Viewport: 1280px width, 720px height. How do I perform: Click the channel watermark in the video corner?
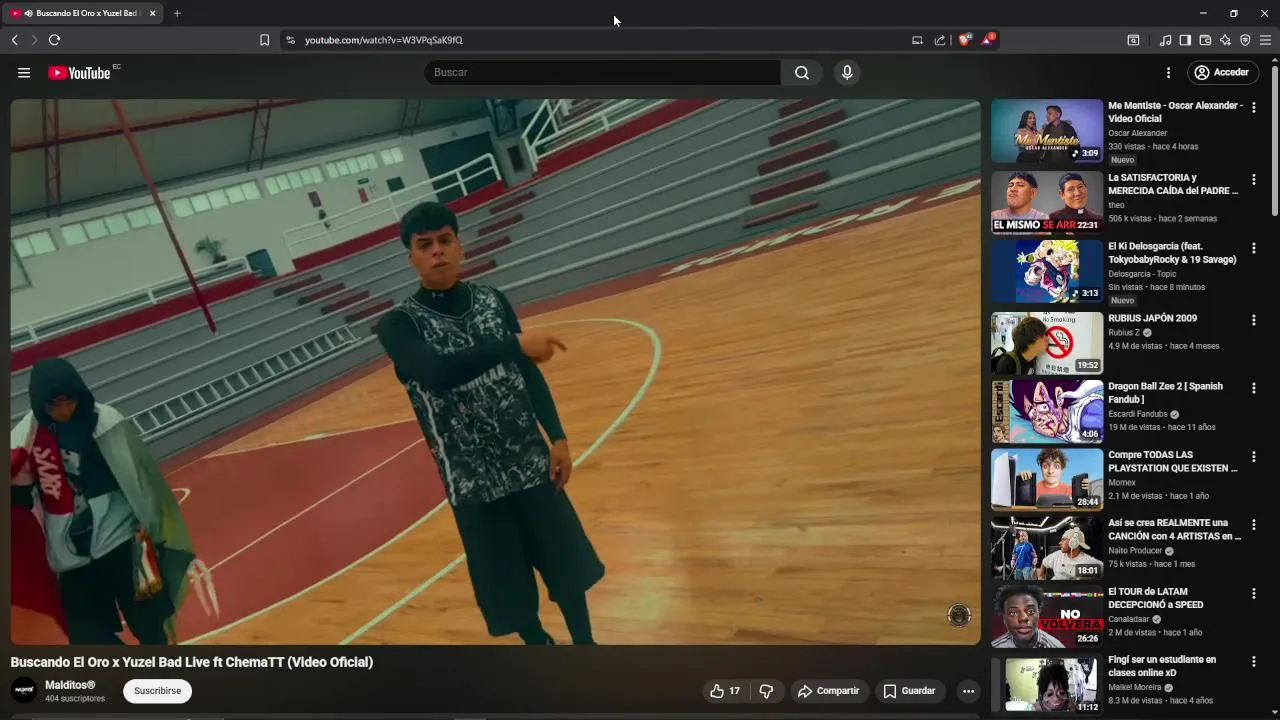click(959, 615)
